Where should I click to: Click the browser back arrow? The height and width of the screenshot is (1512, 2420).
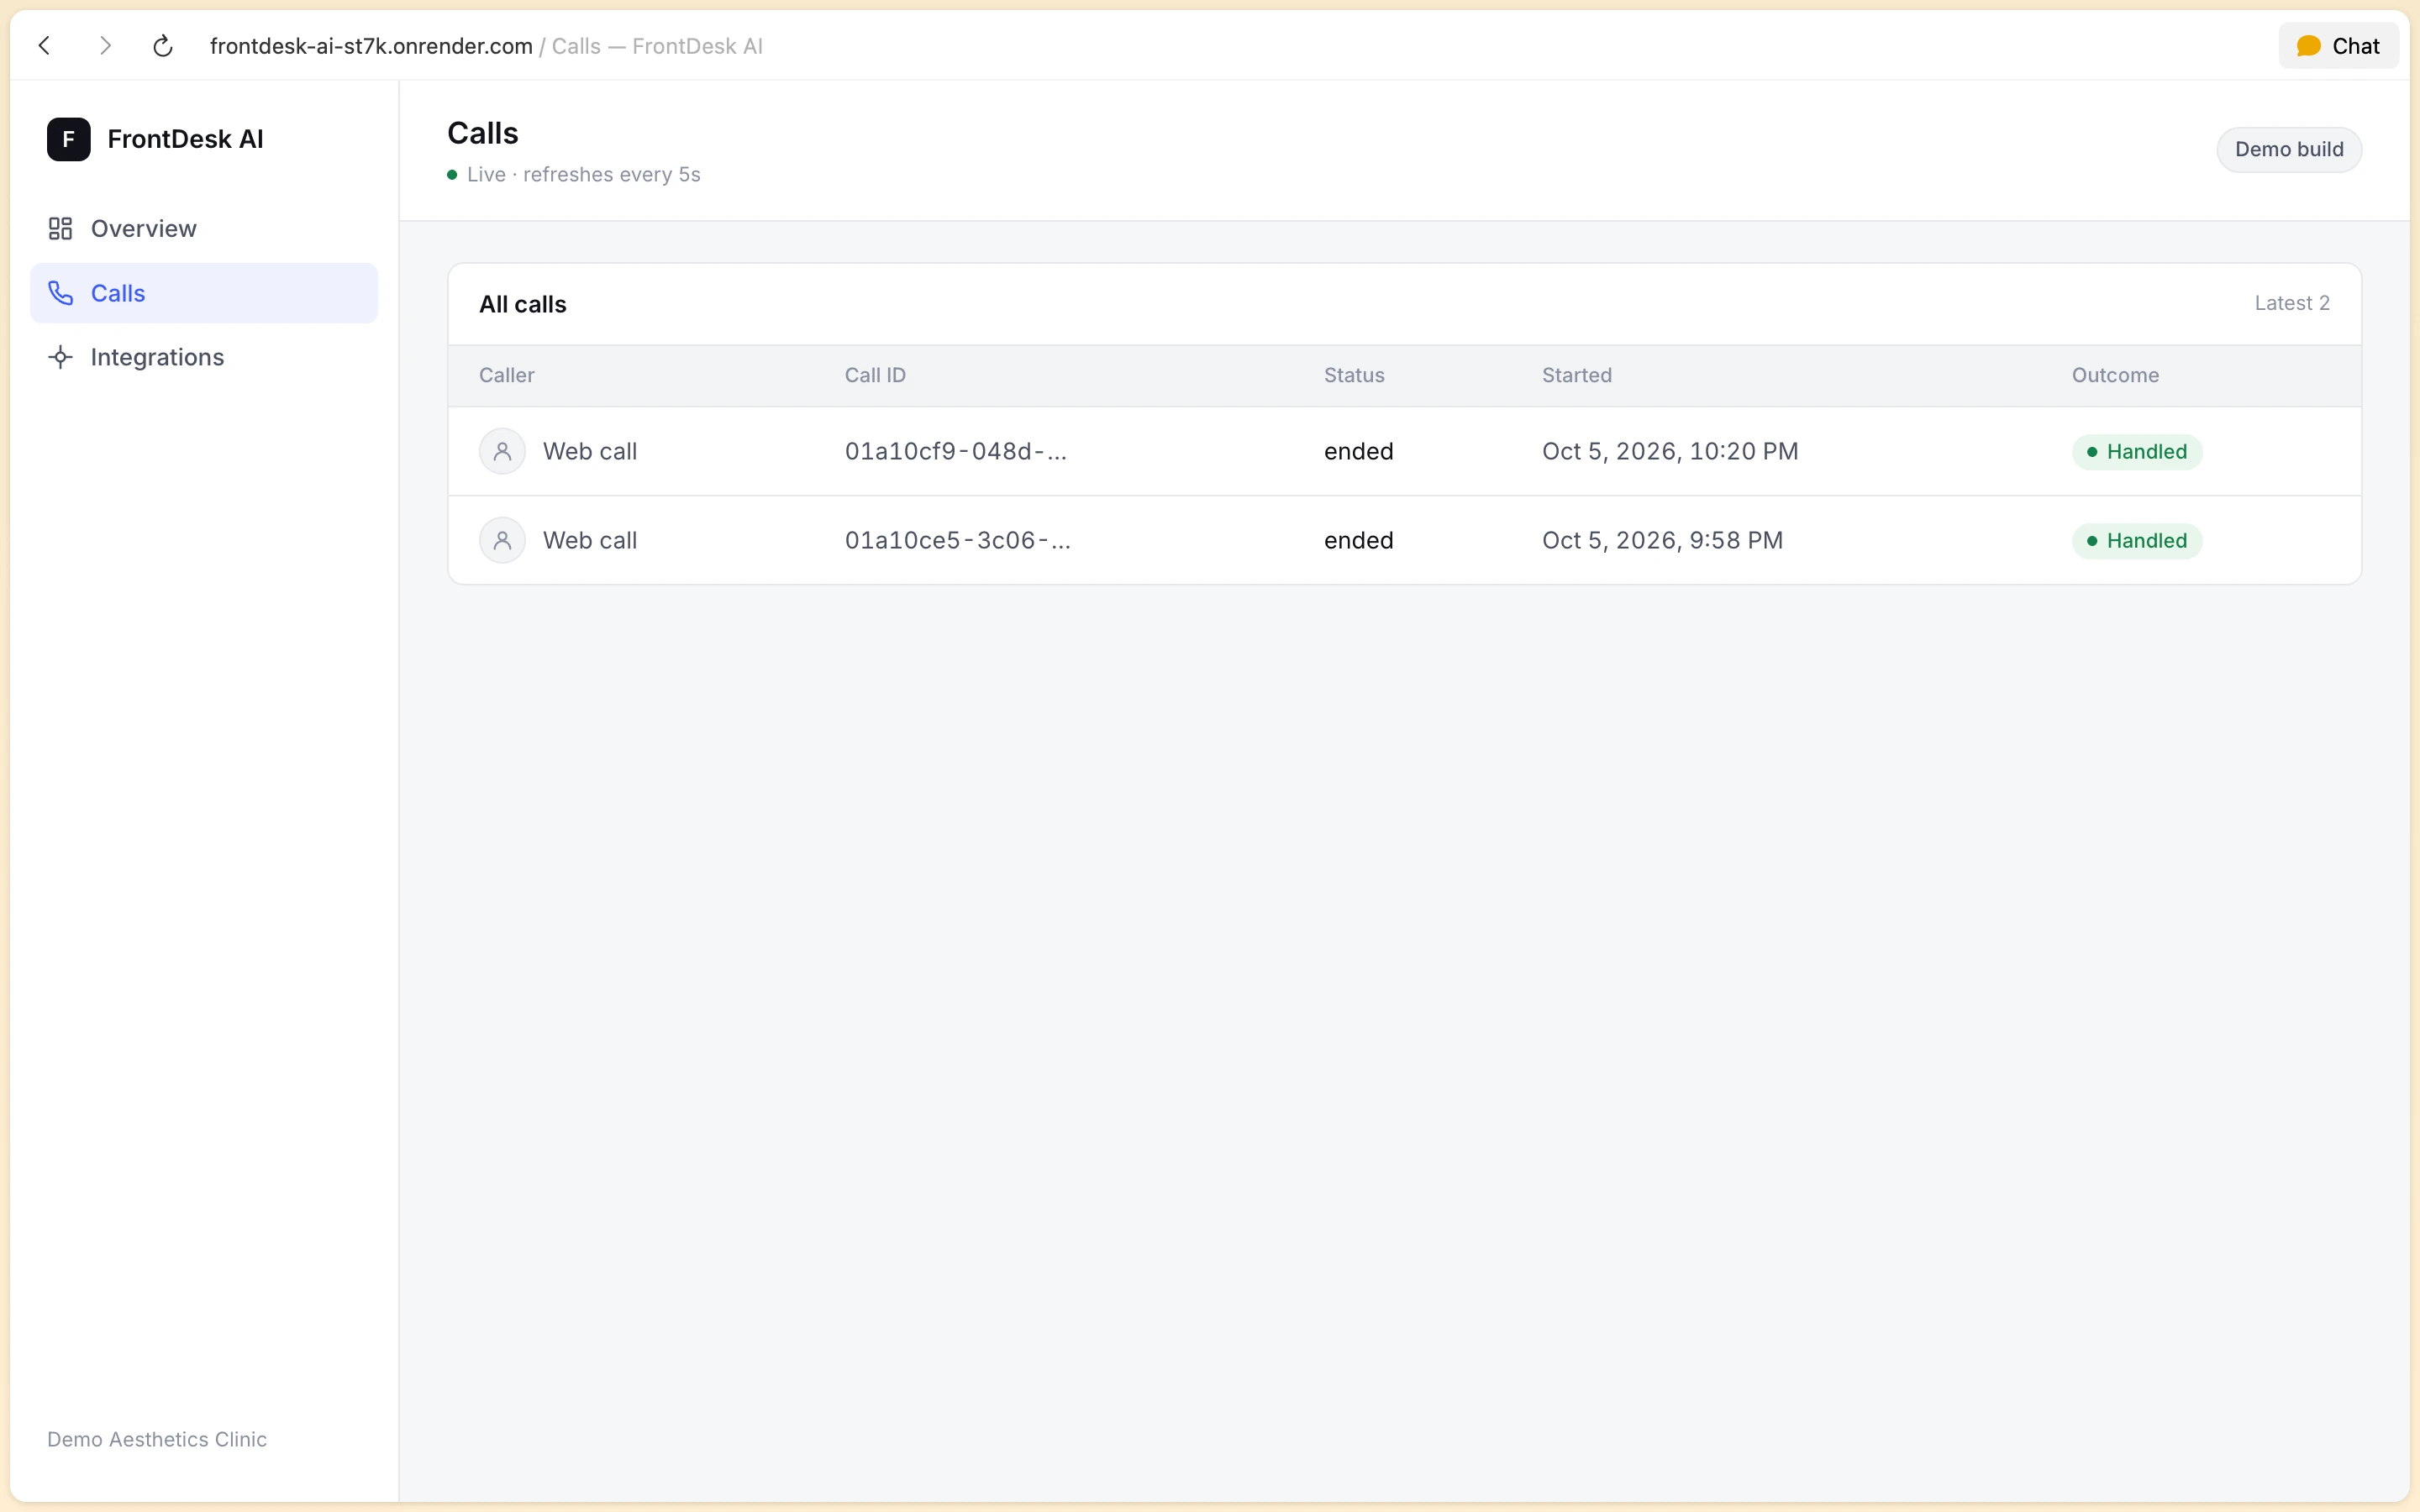(45, 46)
